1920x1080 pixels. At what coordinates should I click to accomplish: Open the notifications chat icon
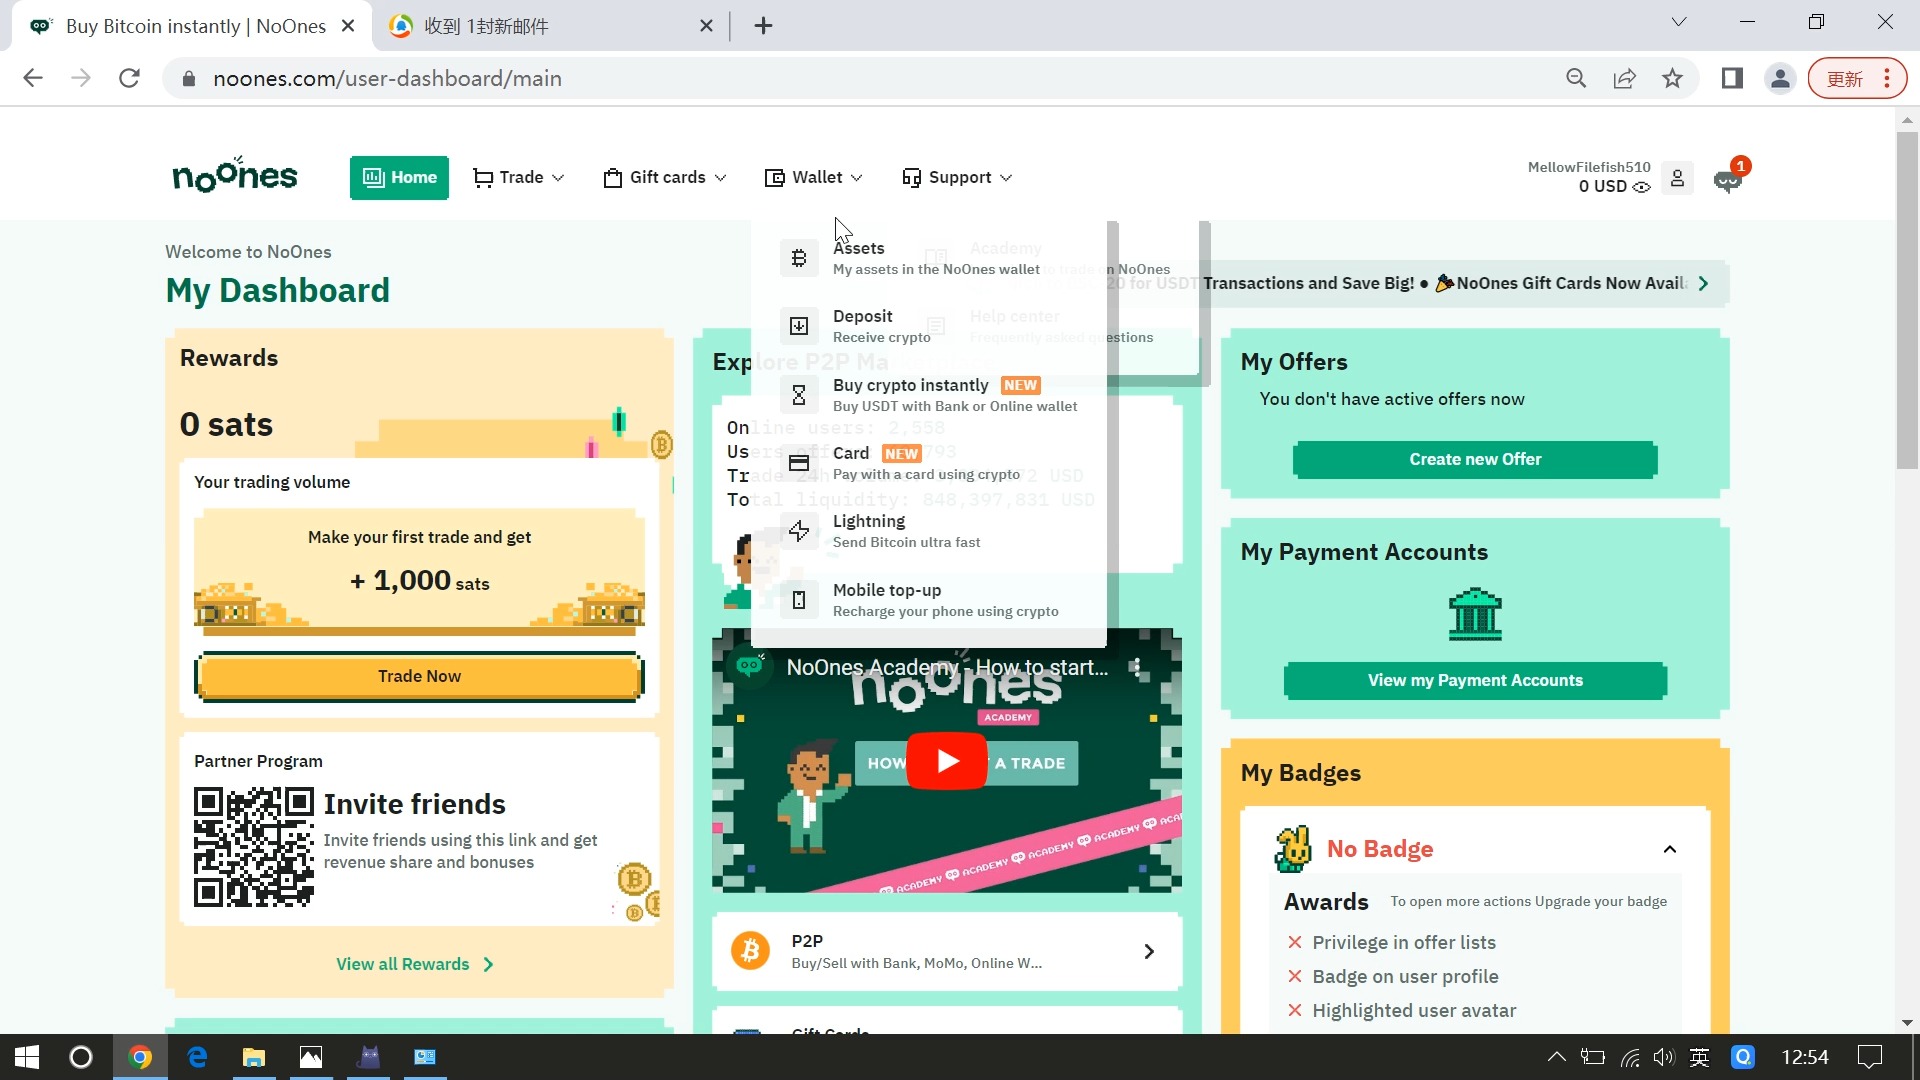click(1727, 180)
